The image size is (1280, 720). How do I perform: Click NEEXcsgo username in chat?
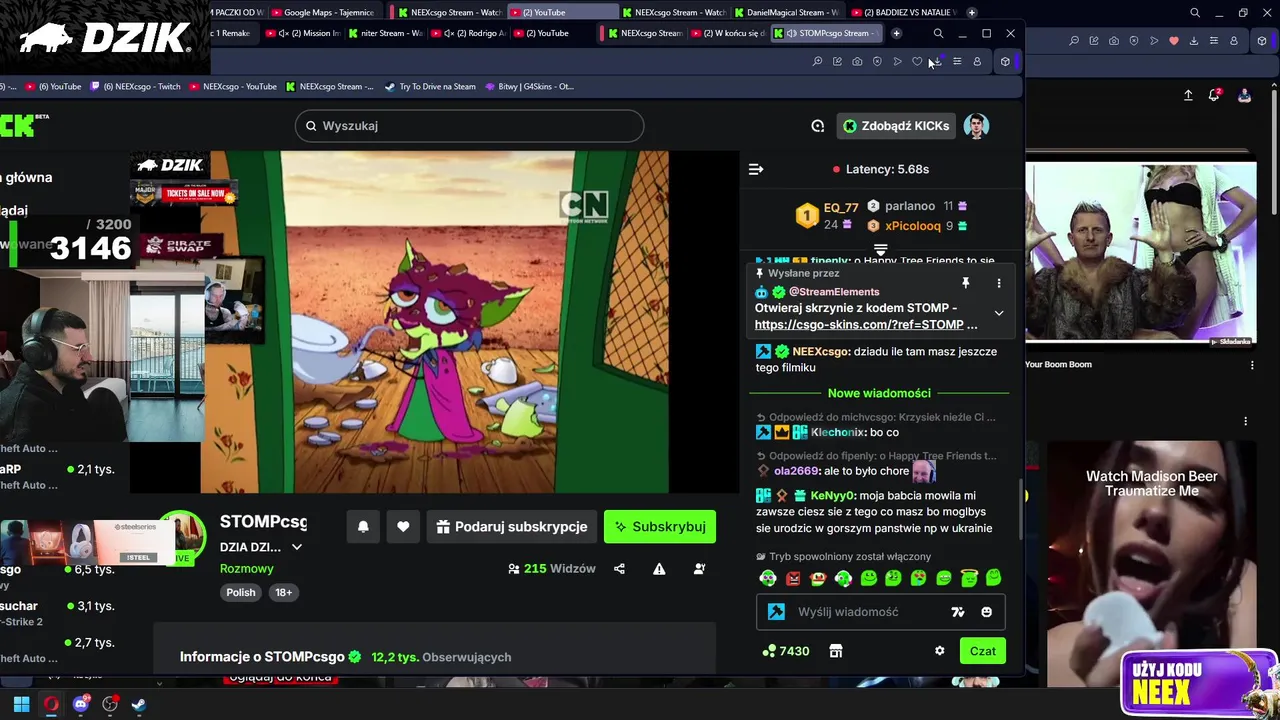tap(820, 352)
